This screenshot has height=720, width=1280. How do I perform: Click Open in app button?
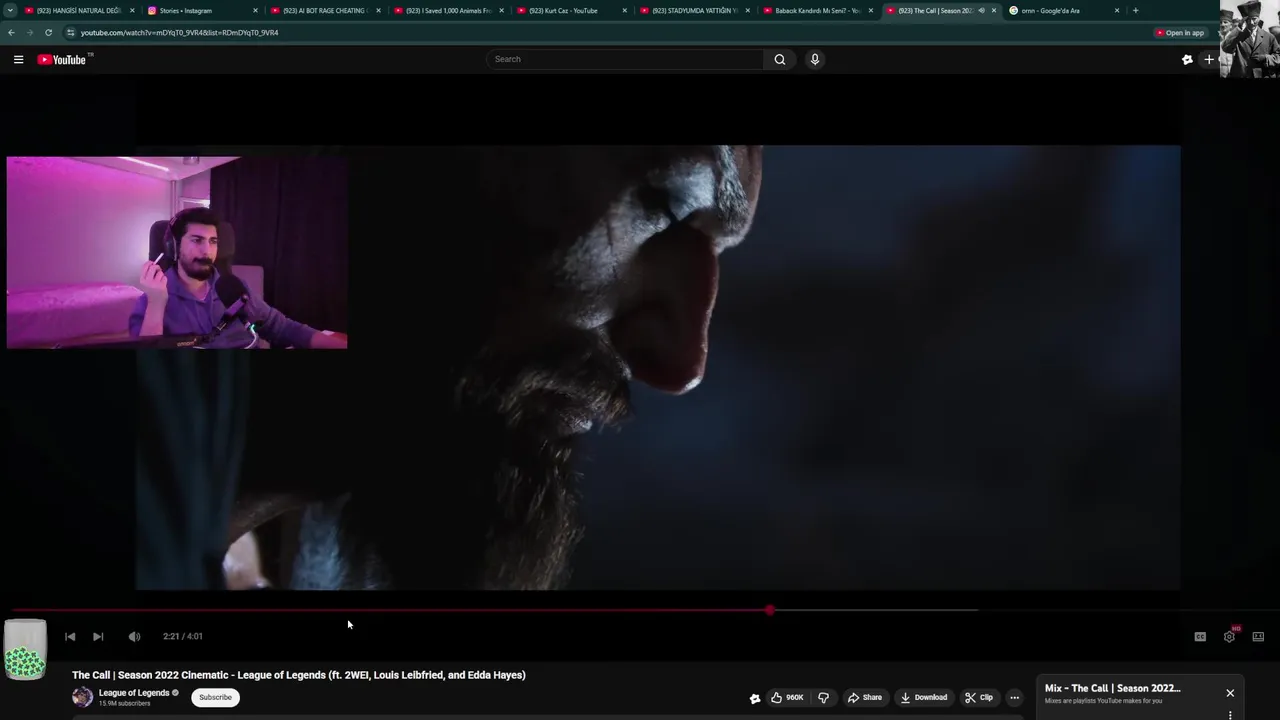1180,33
